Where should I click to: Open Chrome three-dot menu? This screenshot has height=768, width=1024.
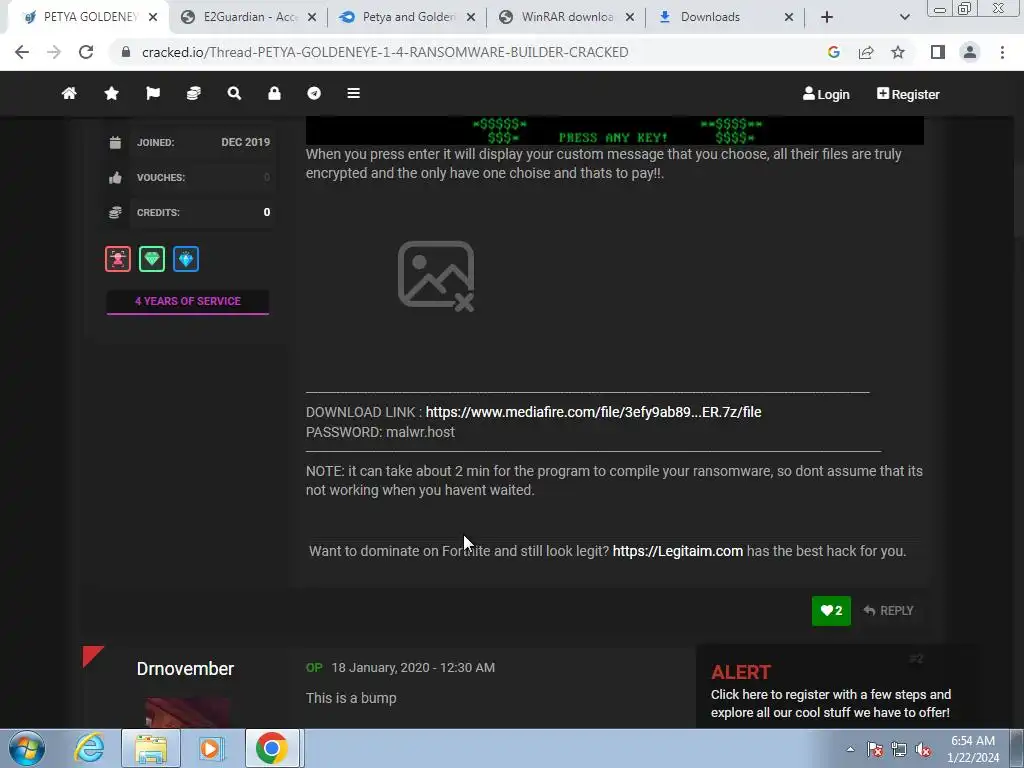point(1002,52)
